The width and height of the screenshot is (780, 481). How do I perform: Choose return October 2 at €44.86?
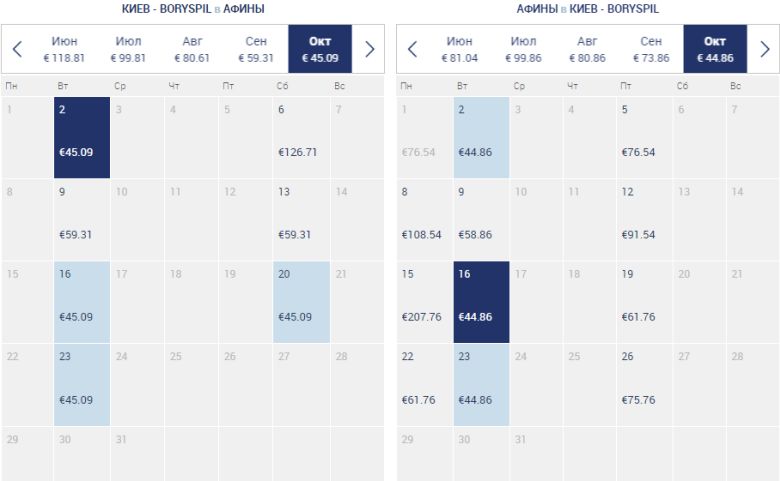[x=481, y=137]
